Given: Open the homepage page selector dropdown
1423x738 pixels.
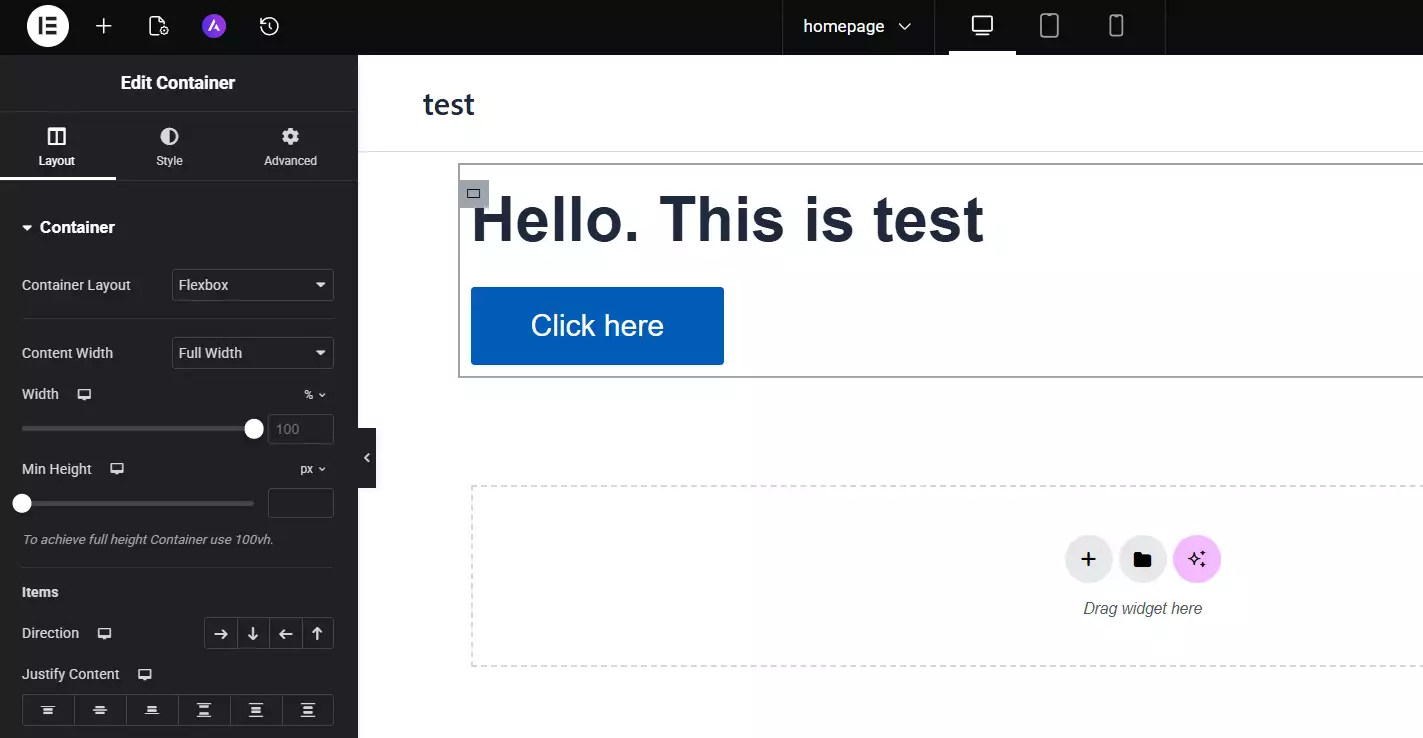Looking at the screenshot, I should 857,26.
